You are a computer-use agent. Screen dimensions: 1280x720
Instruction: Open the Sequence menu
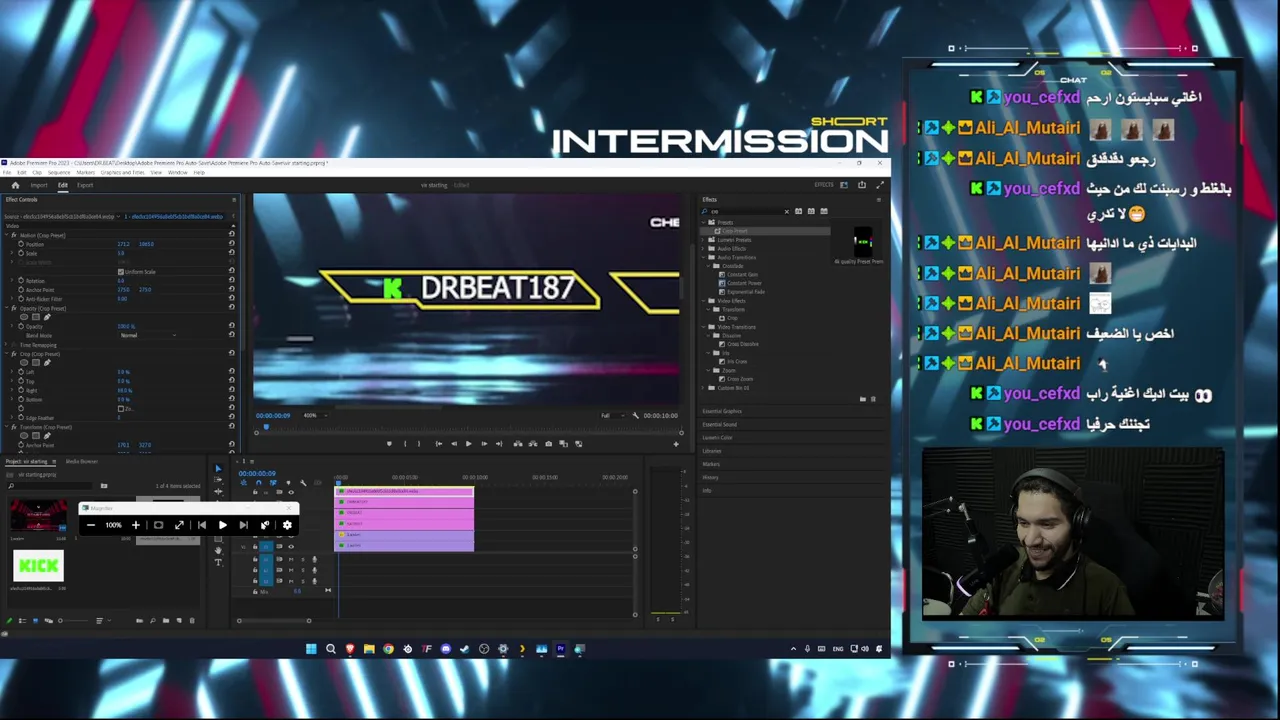[x=59, y=172]
